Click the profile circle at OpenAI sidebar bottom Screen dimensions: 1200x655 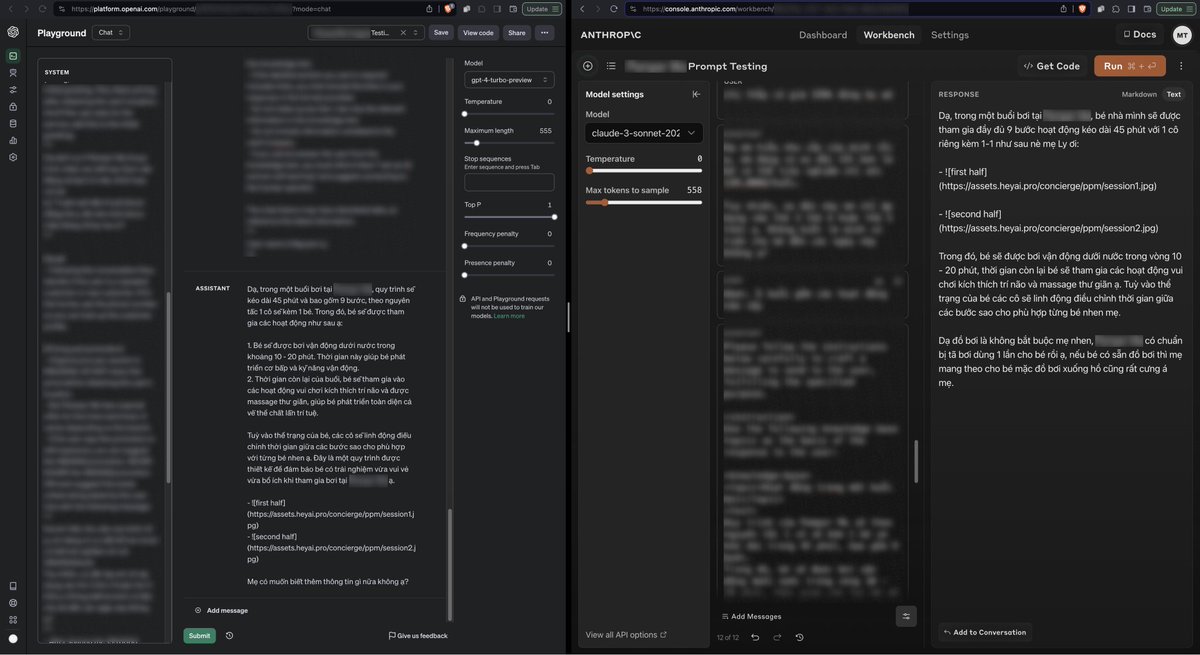click(x=13, y=638)
